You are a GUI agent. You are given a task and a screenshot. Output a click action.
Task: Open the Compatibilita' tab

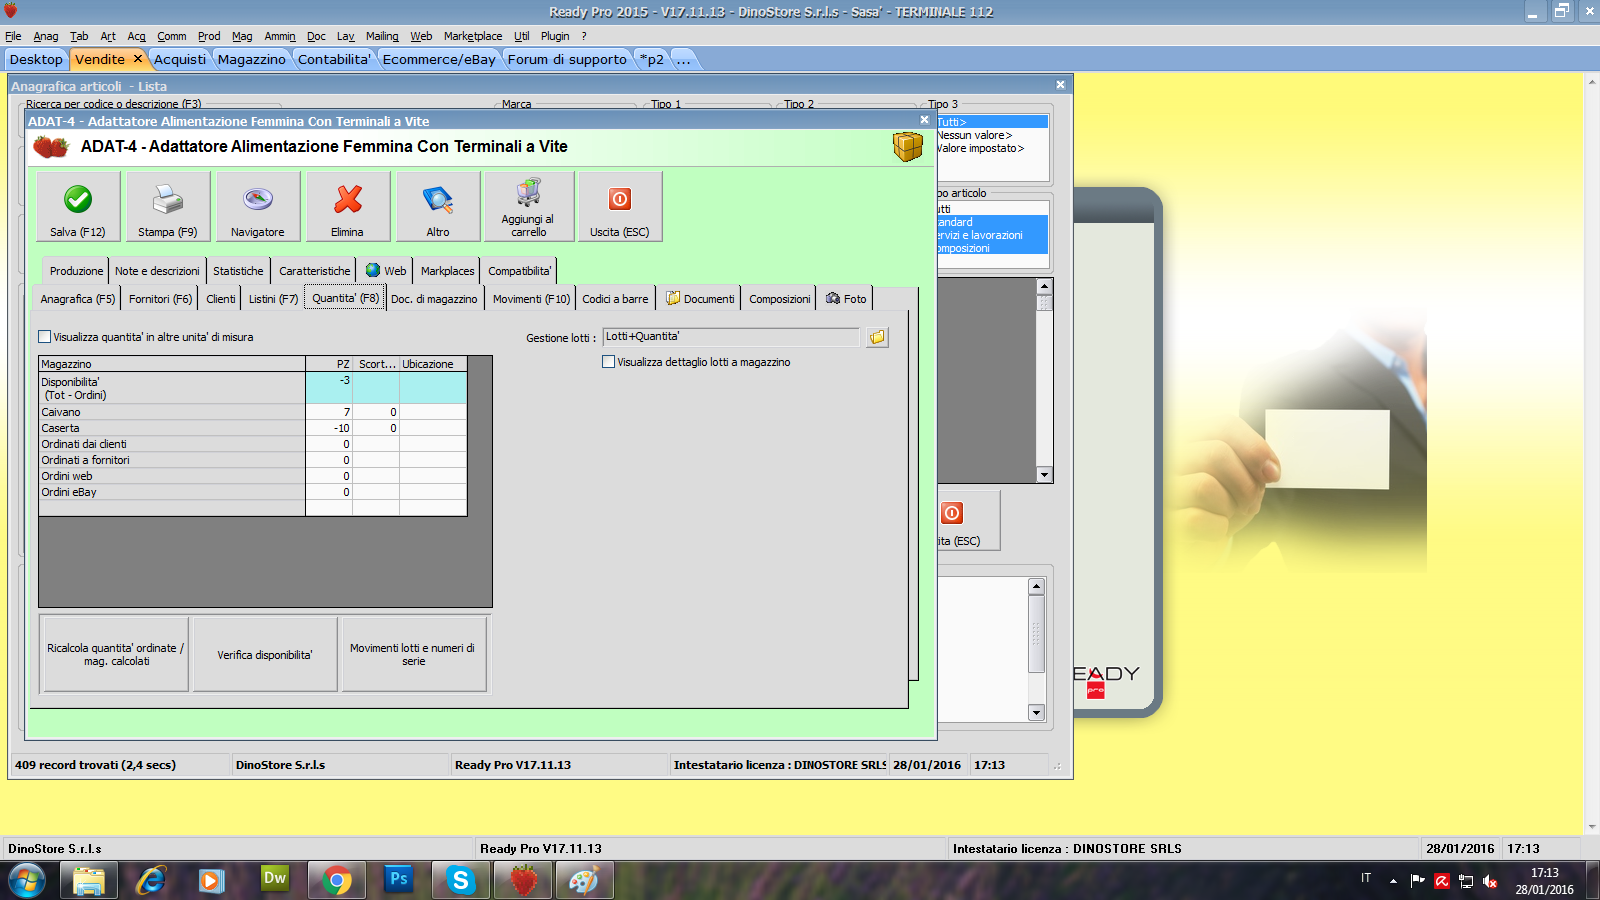[x=519, y=271]
